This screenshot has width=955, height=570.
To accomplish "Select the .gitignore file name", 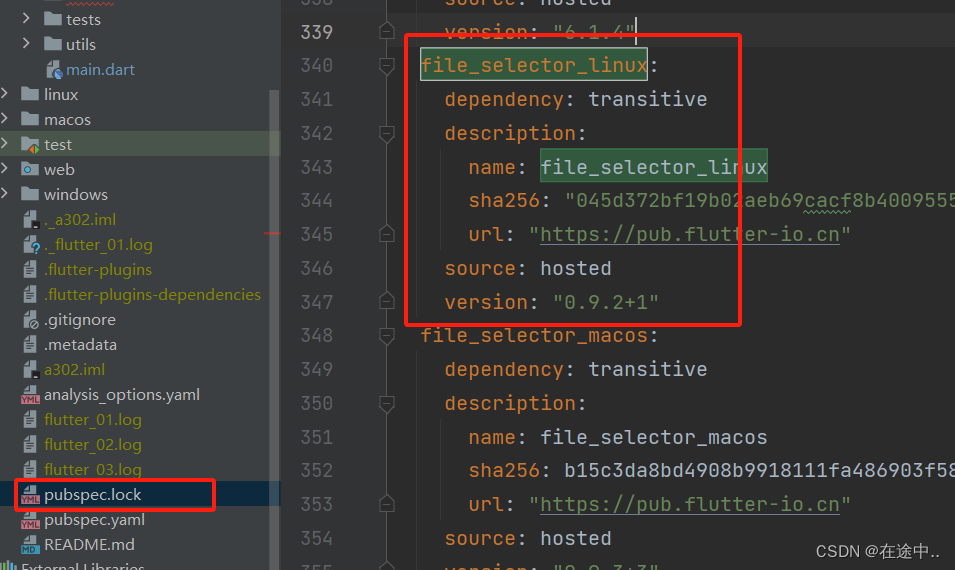I will pyautogui.click(x=80, y=319).
